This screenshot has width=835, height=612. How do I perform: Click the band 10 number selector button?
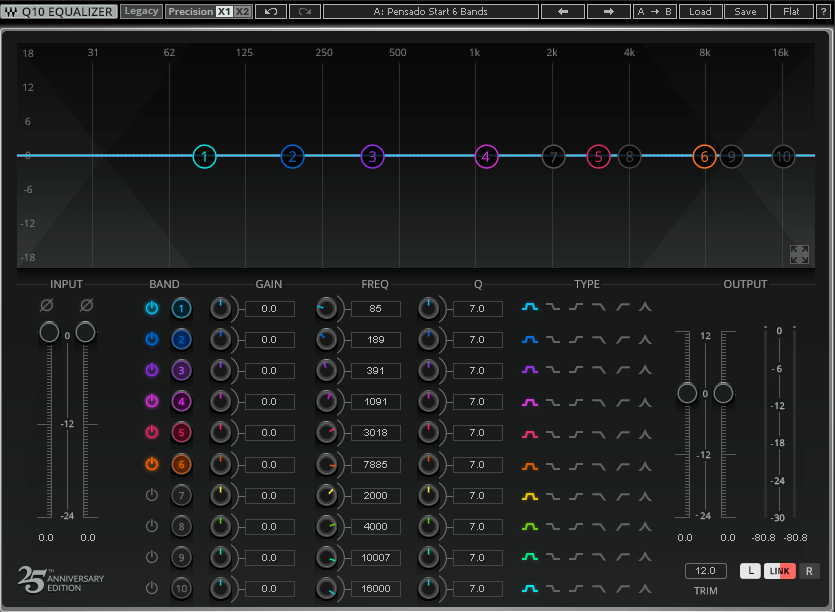click(181, 589)
